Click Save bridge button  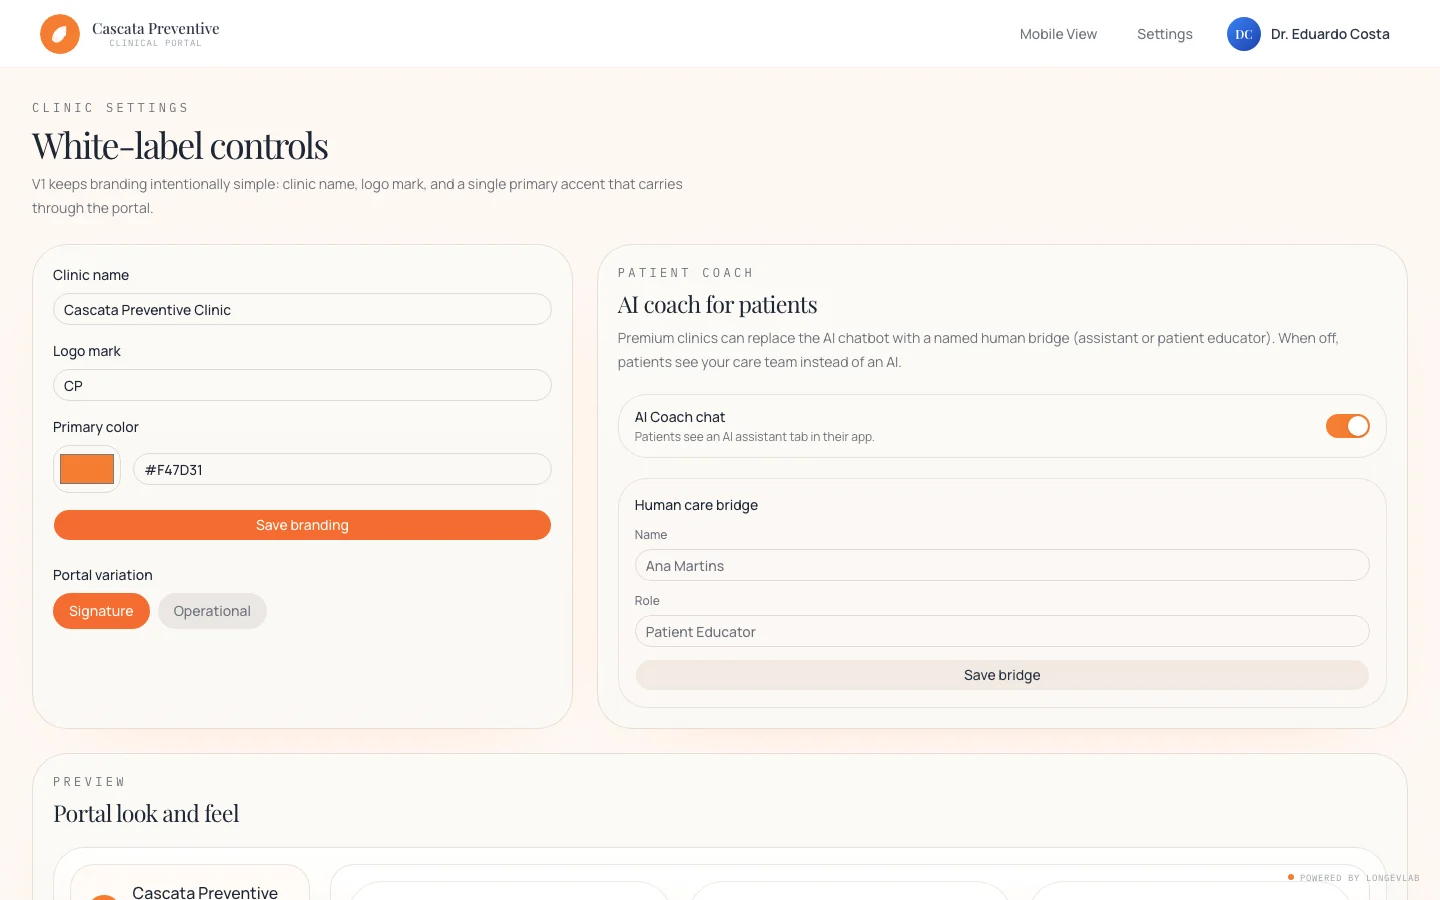coord(1002,675)
